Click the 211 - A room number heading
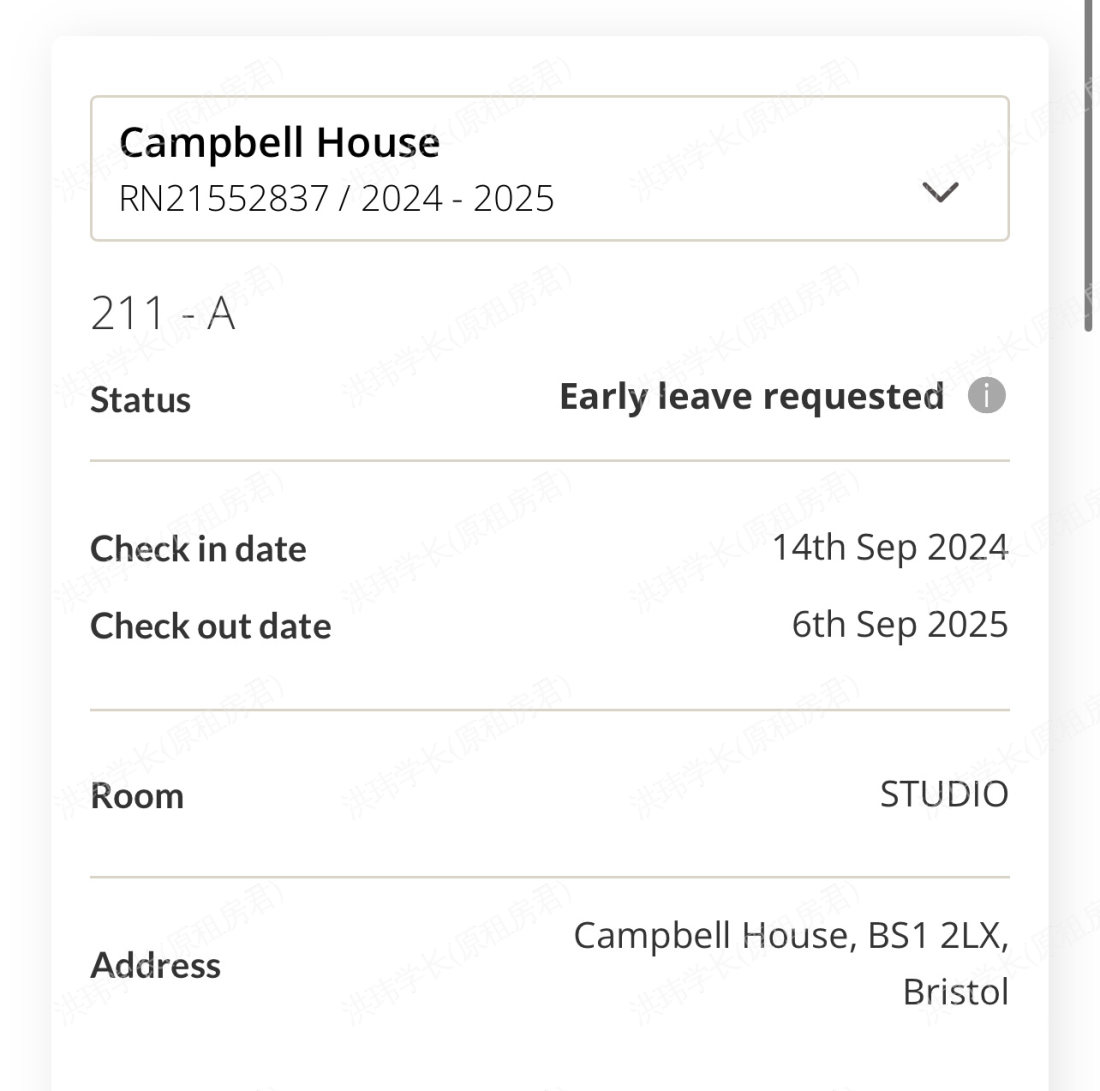Image resolution: width=1100 pixels, height=1091 pixels. [x=163, y=314]
